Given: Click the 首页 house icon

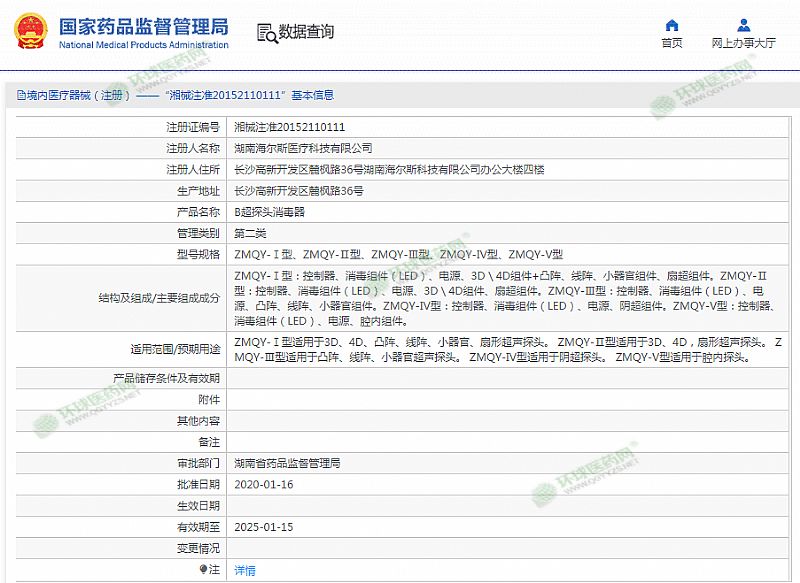Looking at the screenshot, I should click(x=672, y=25).
